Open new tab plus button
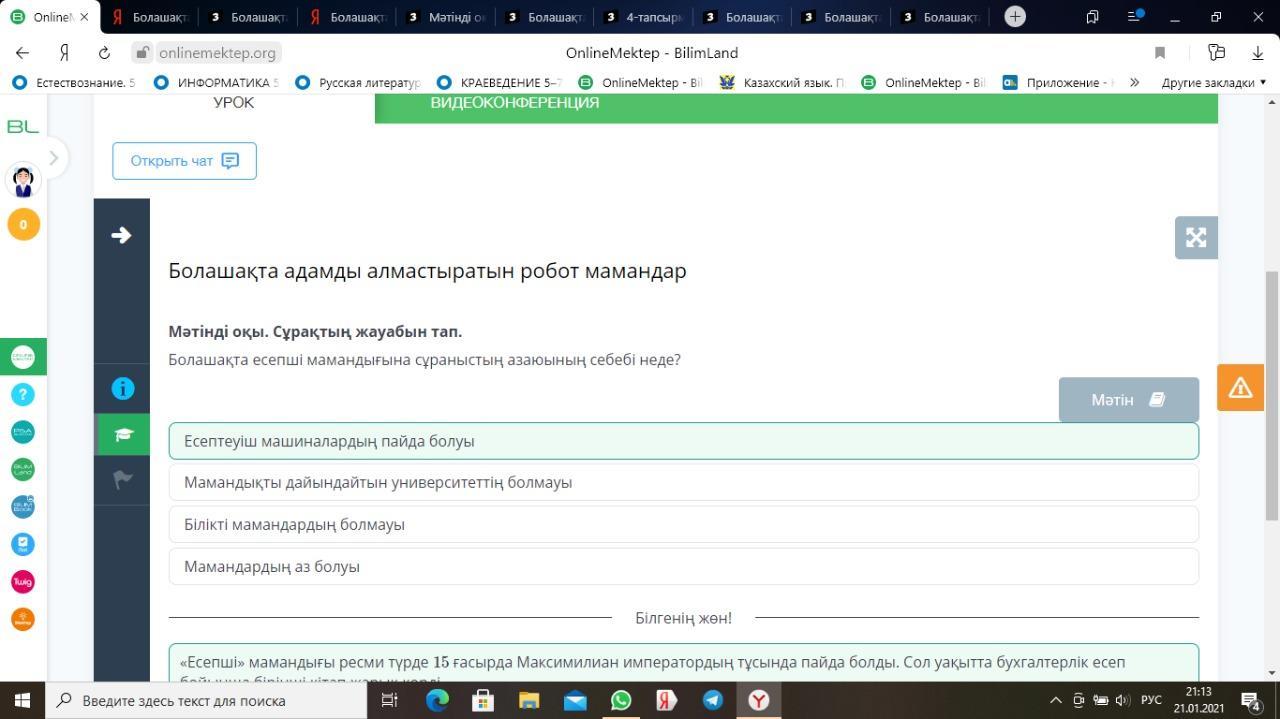The width and height of the screenshot is (1280, 719). tap(1015, 16)
